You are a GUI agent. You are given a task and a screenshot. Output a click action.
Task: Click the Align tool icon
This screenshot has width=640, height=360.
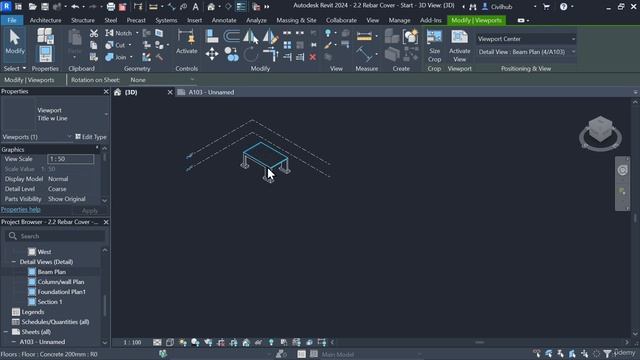[x=212, y=36]
